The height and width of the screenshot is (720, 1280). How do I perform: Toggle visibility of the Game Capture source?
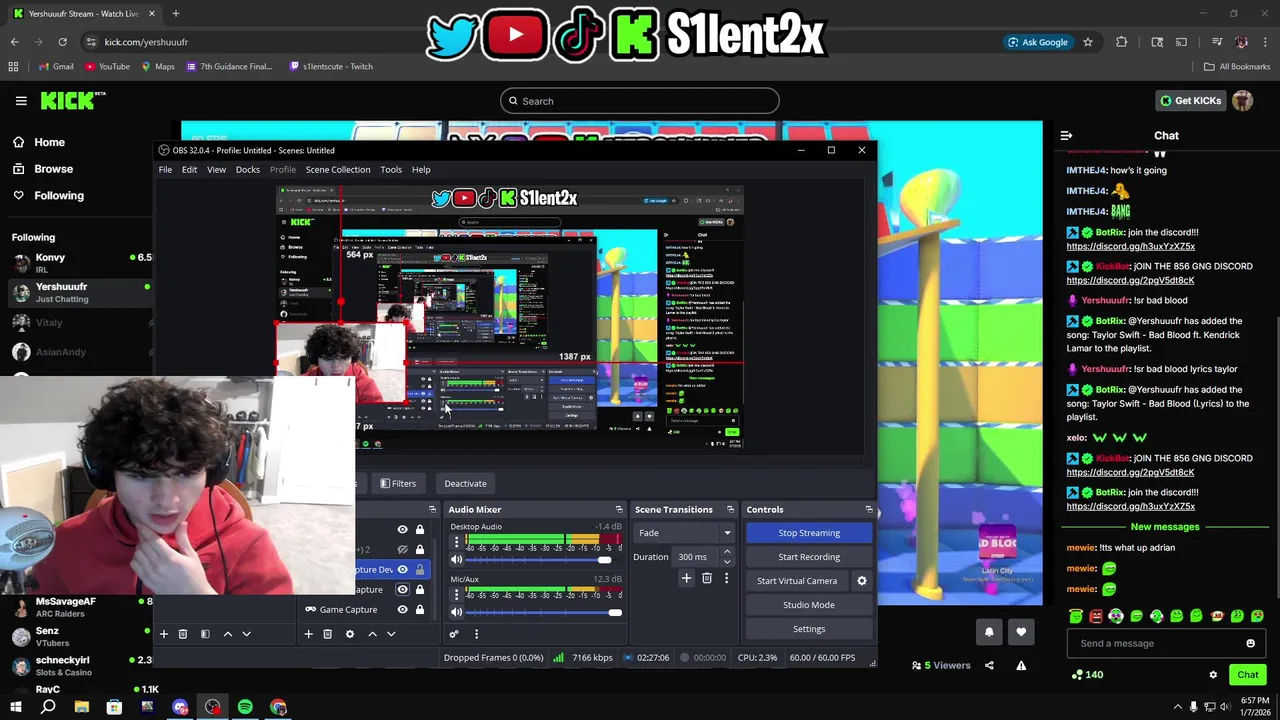pos(403,609)
